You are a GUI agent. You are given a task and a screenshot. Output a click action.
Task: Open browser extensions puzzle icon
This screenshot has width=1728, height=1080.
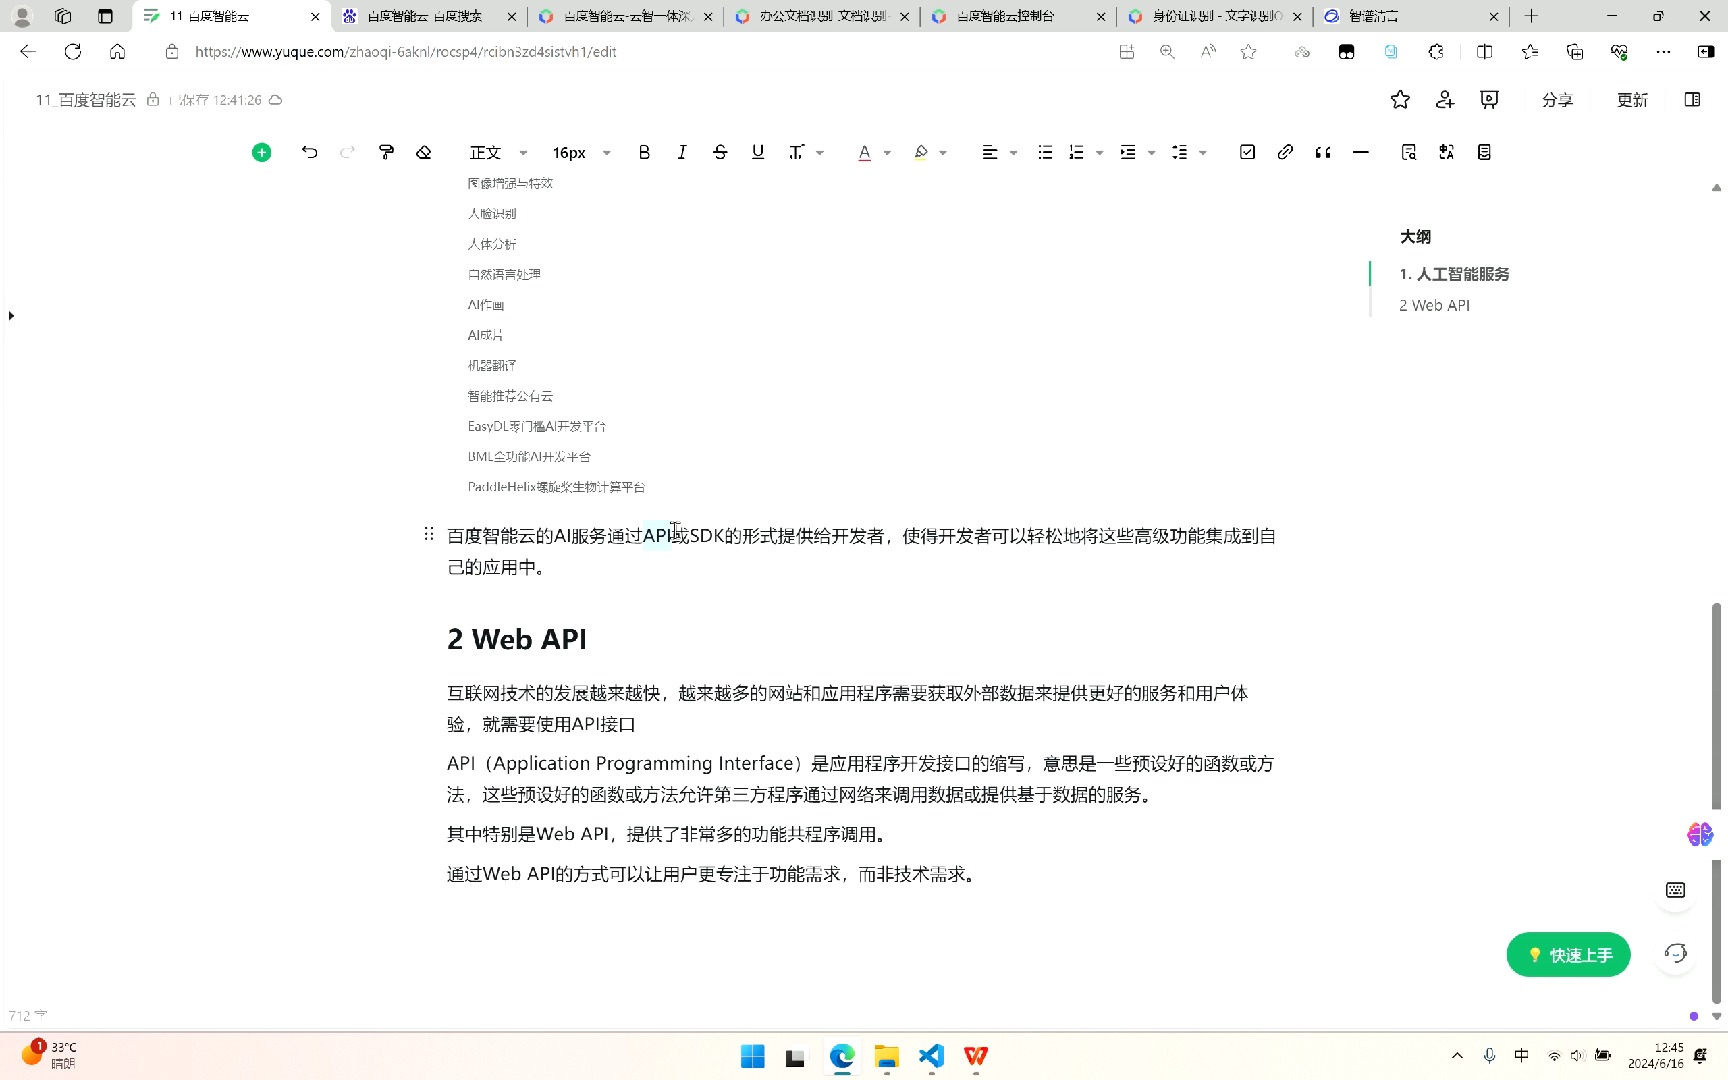point(1436,52)
